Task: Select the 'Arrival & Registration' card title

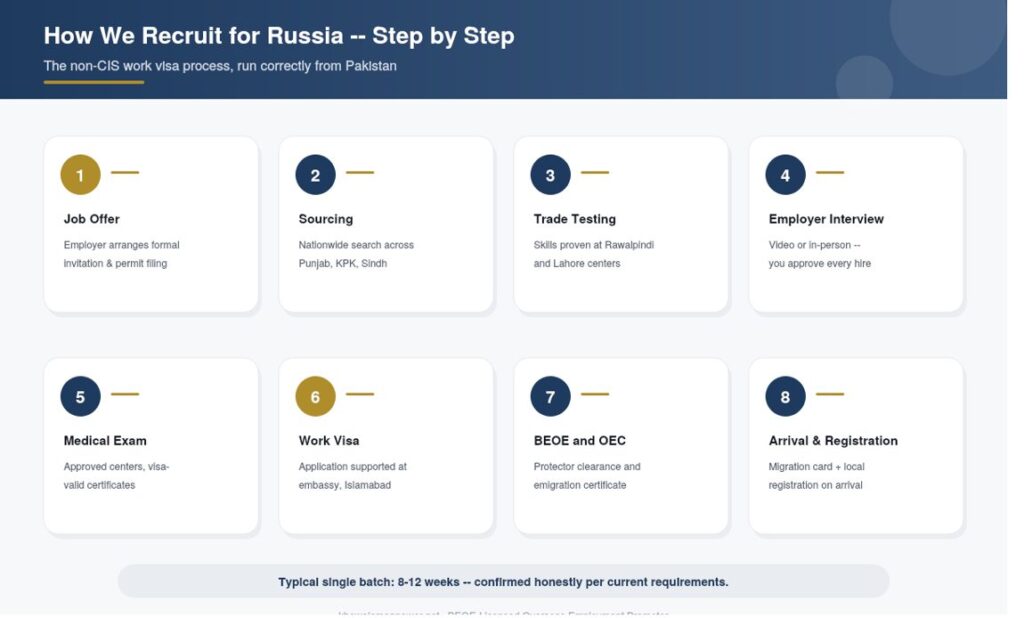Action: (833, 440)
